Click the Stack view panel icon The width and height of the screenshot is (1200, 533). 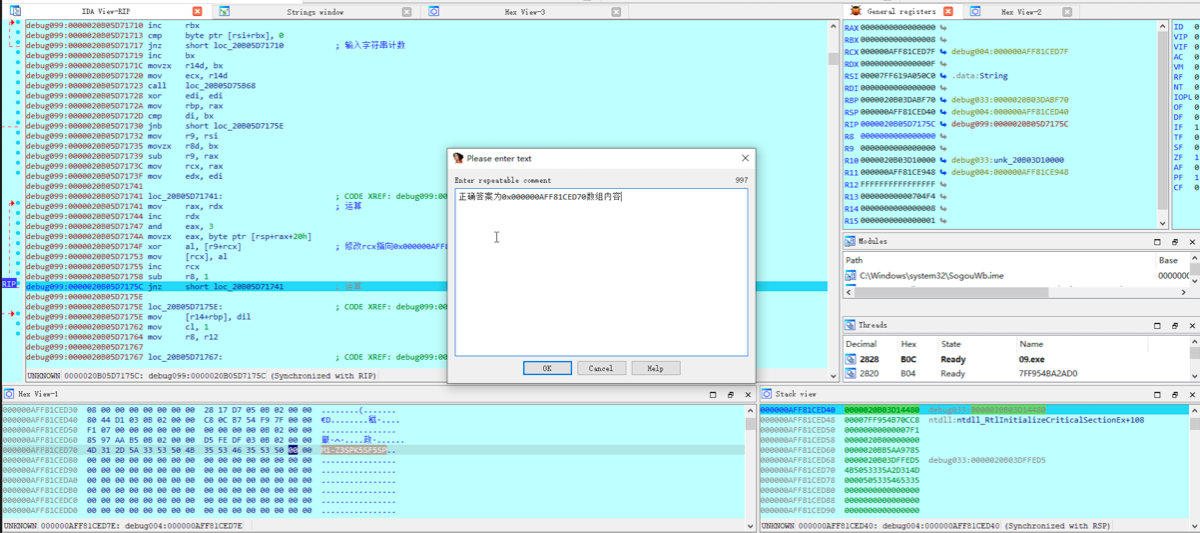[767, 394]
